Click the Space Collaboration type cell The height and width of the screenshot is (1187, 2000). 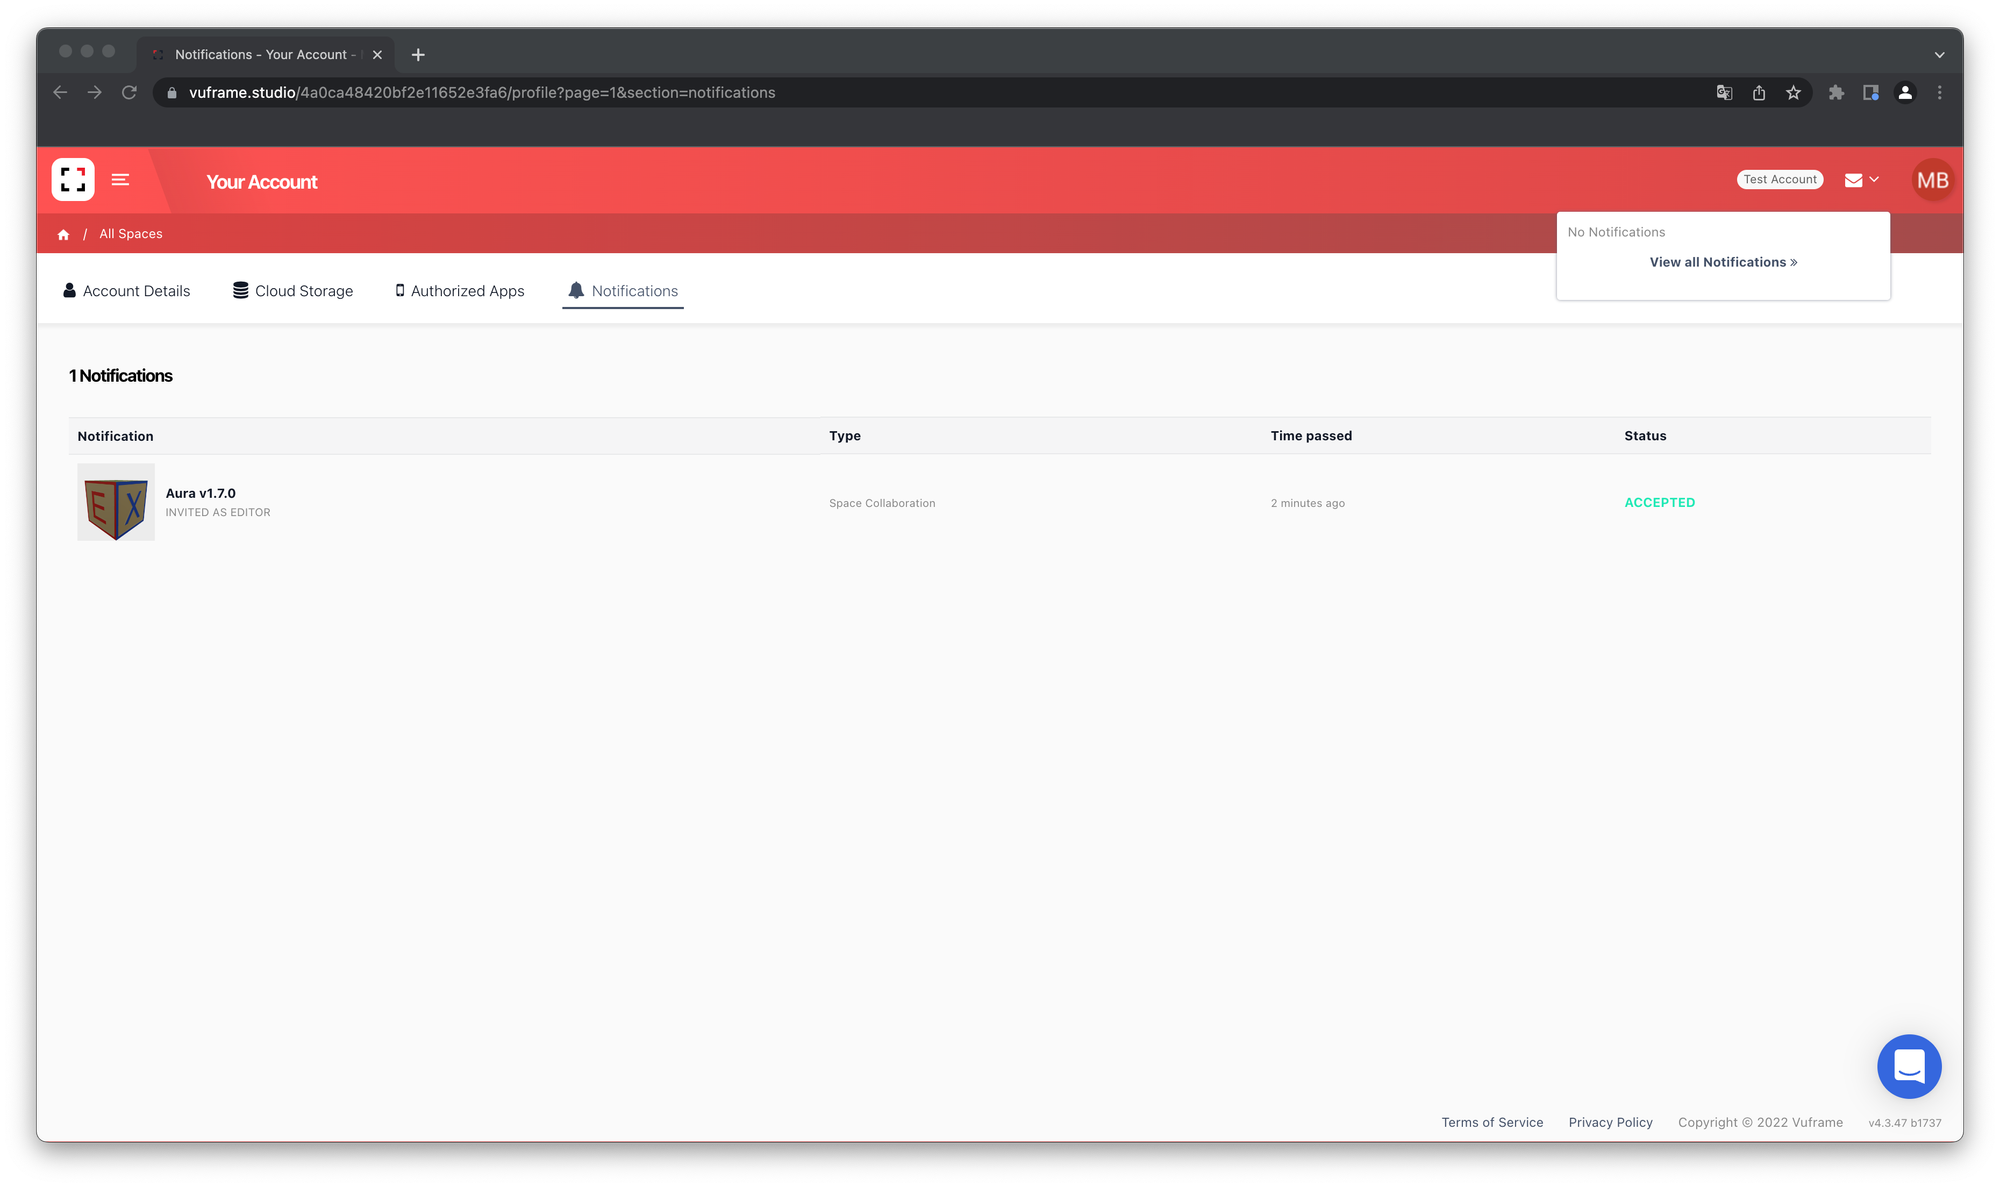click(x=882, y=503)
